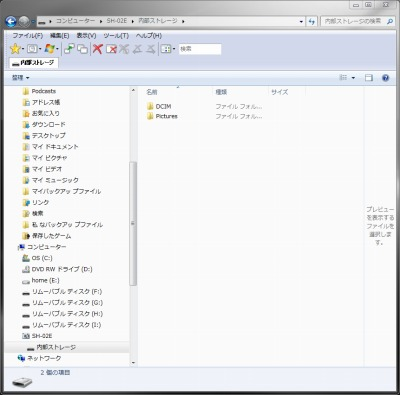Viewport: 400px width, 395px height.
Task: Expand the address bar history dropdown
Action: [301, 22]
